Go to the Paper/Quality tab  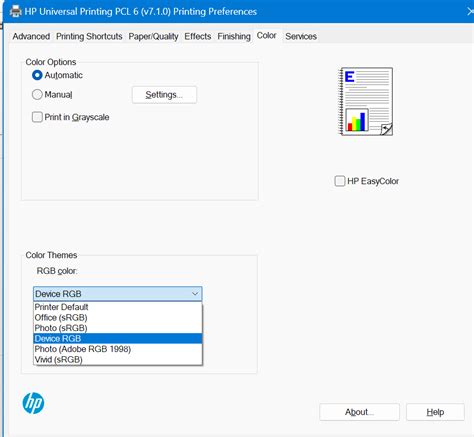(153, 36)
